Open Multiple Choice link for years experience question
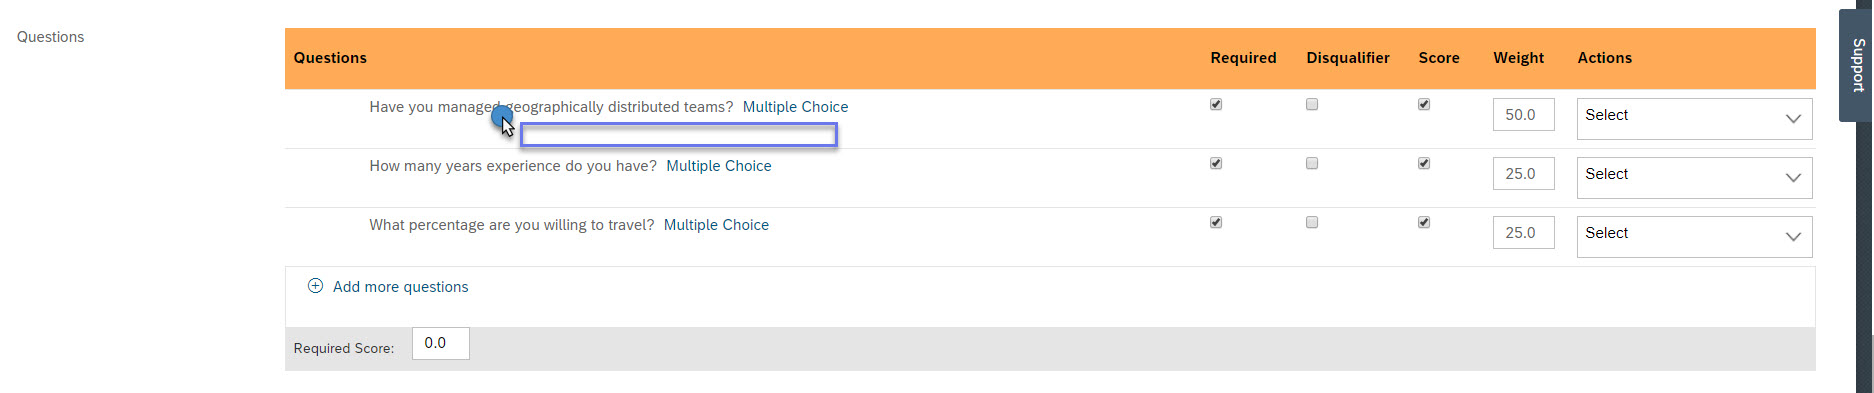Image resolution: width=1874 pixels, height=393 pixels. coord(719,166)
